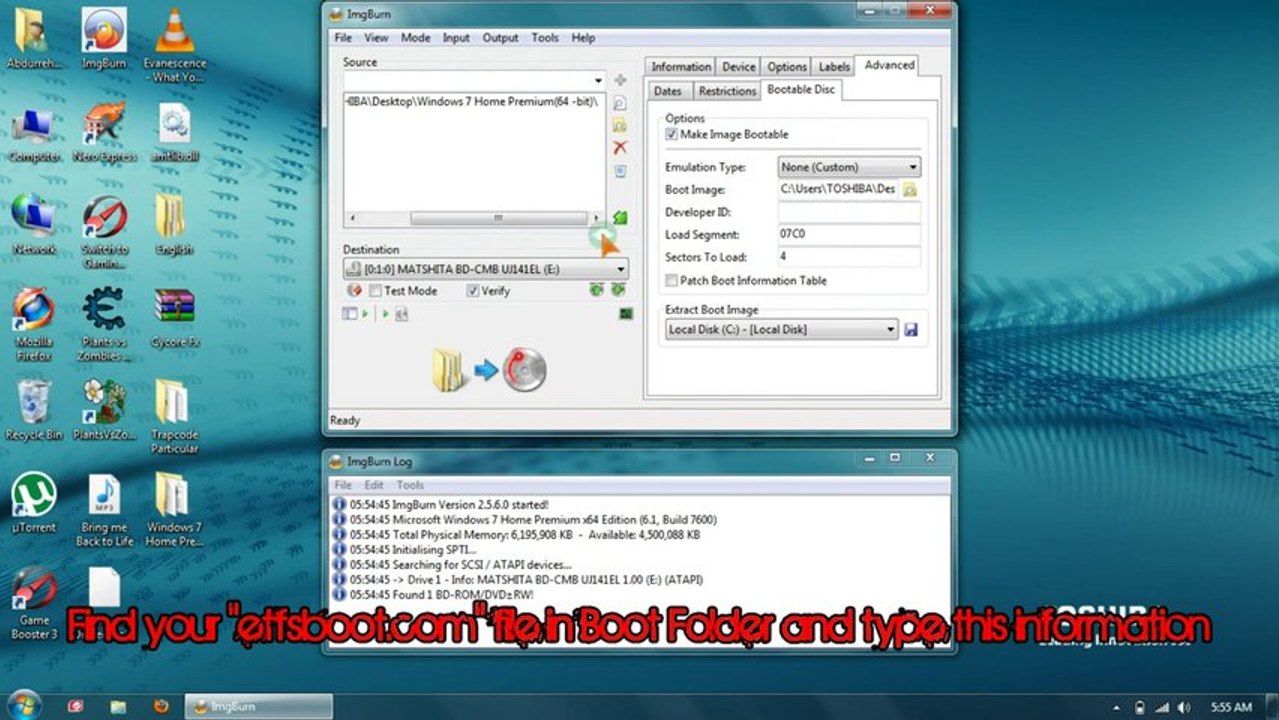Click the Boot Image path field
This screenshot has width=1279, height=720.
839,189
